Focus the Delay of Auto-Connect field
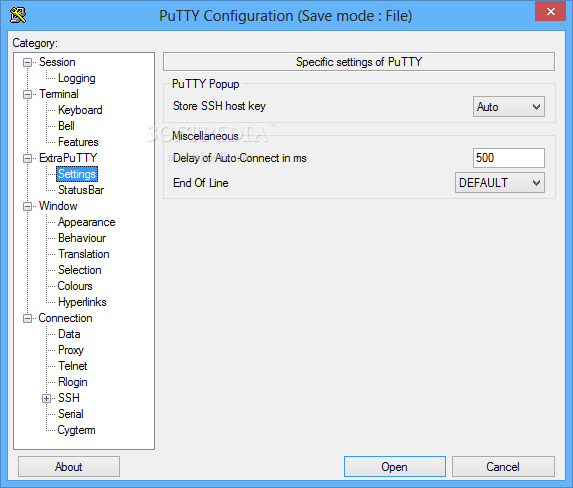Image resolution: width=573 pixels, height=488 pixels. [x=509, y=158]
